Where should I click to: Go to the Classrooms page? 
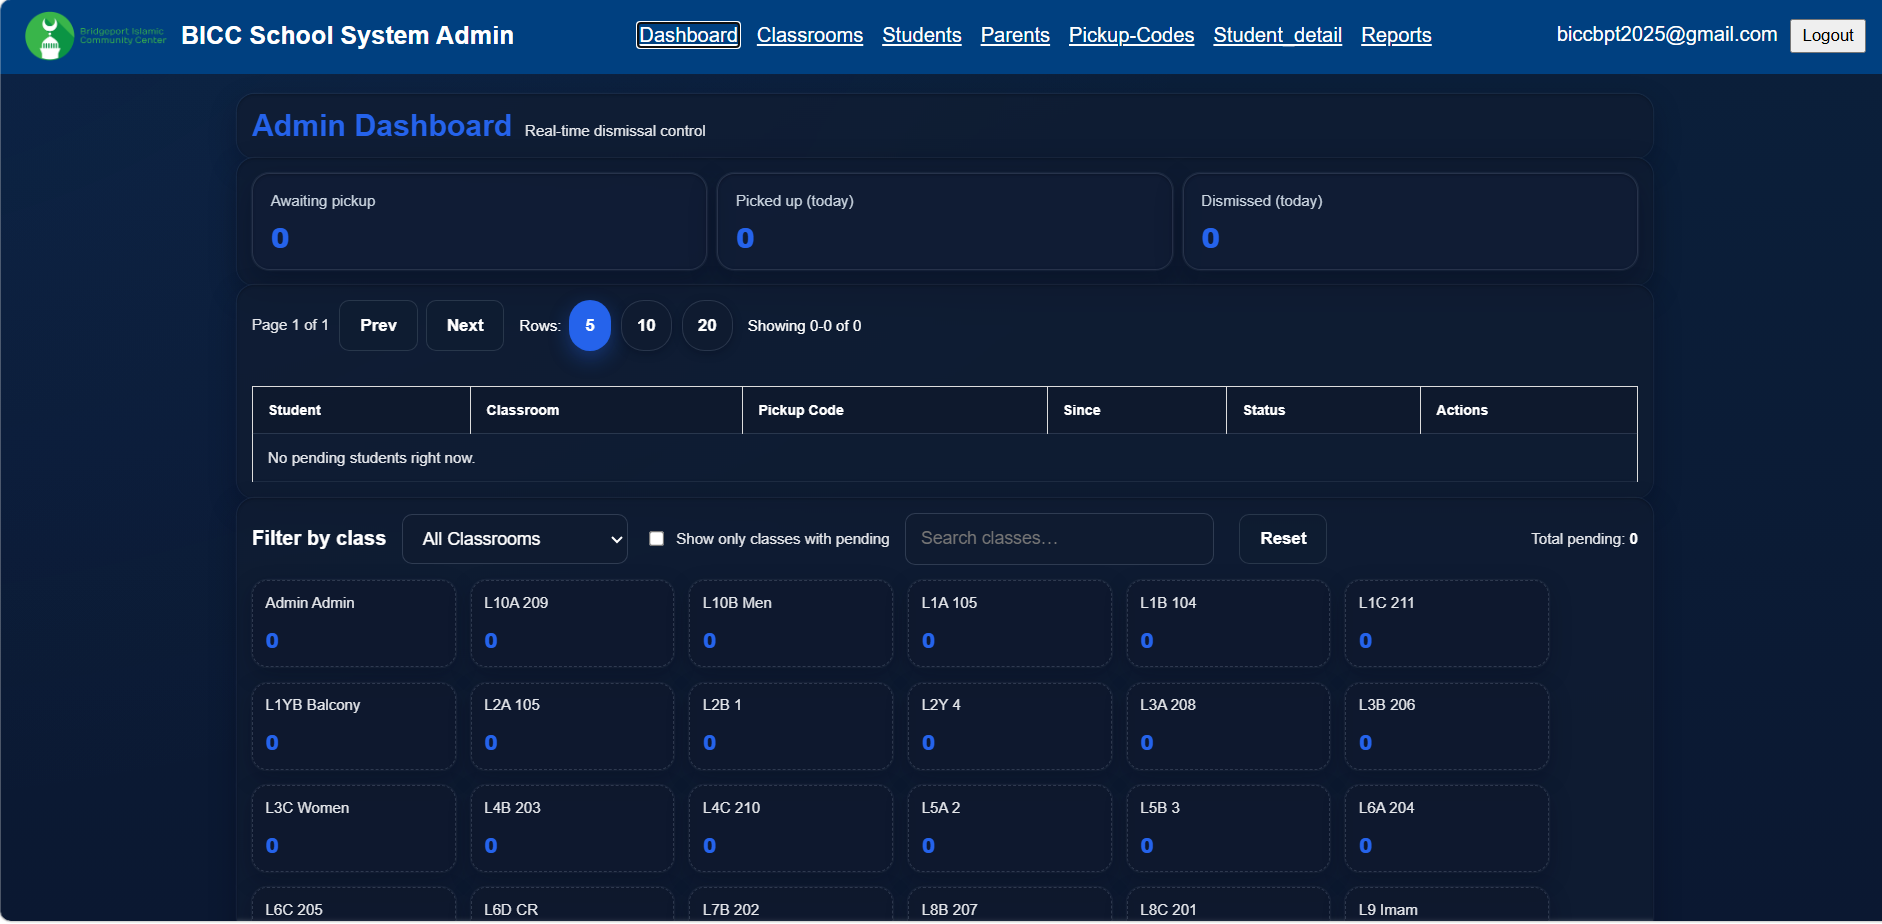pyautogui.click(x=810, y=35)
